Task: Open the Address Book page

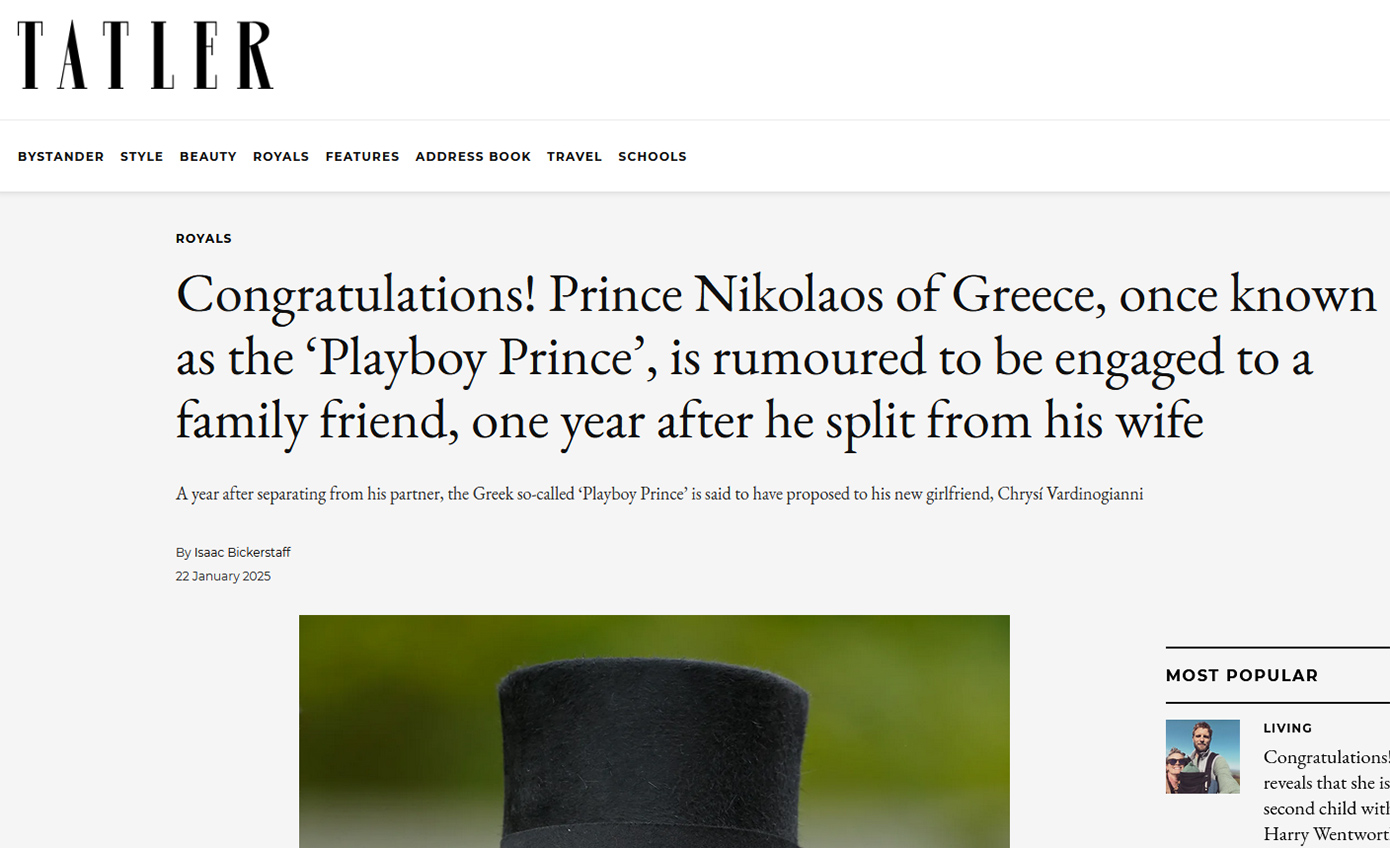Action: pos(473,157)
